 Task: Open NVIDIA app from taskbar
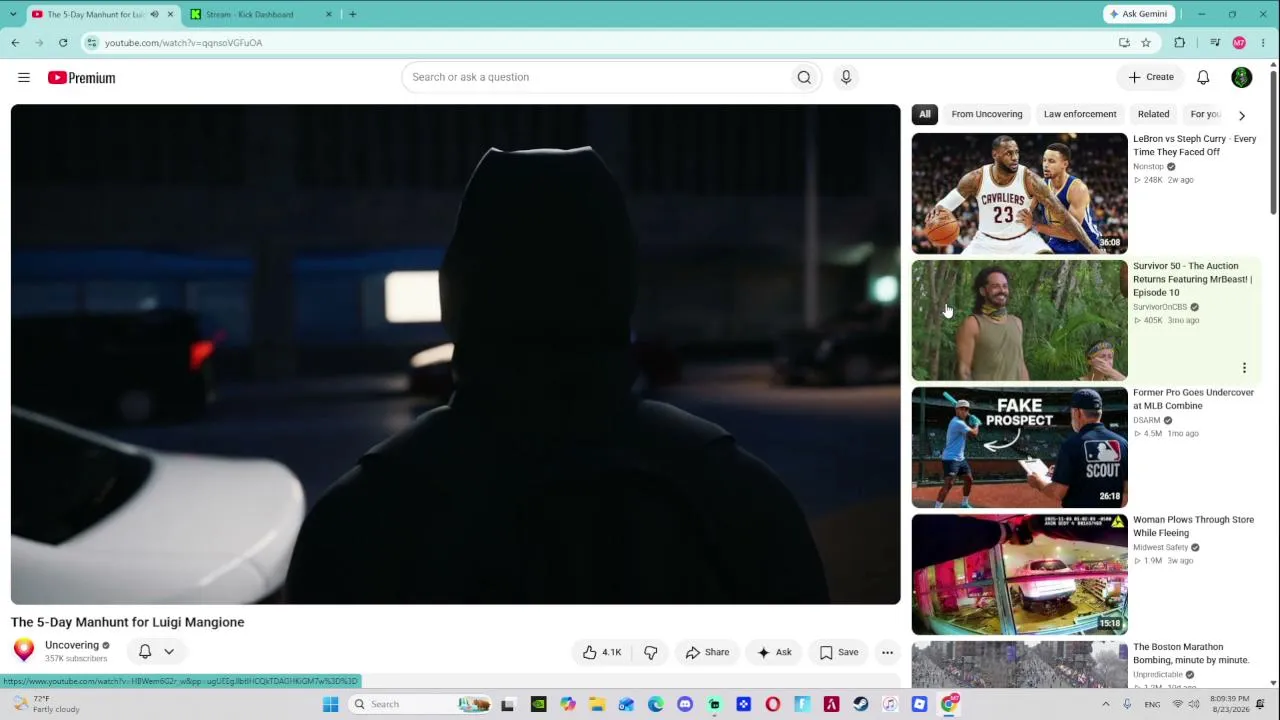(x=538, y=704)
